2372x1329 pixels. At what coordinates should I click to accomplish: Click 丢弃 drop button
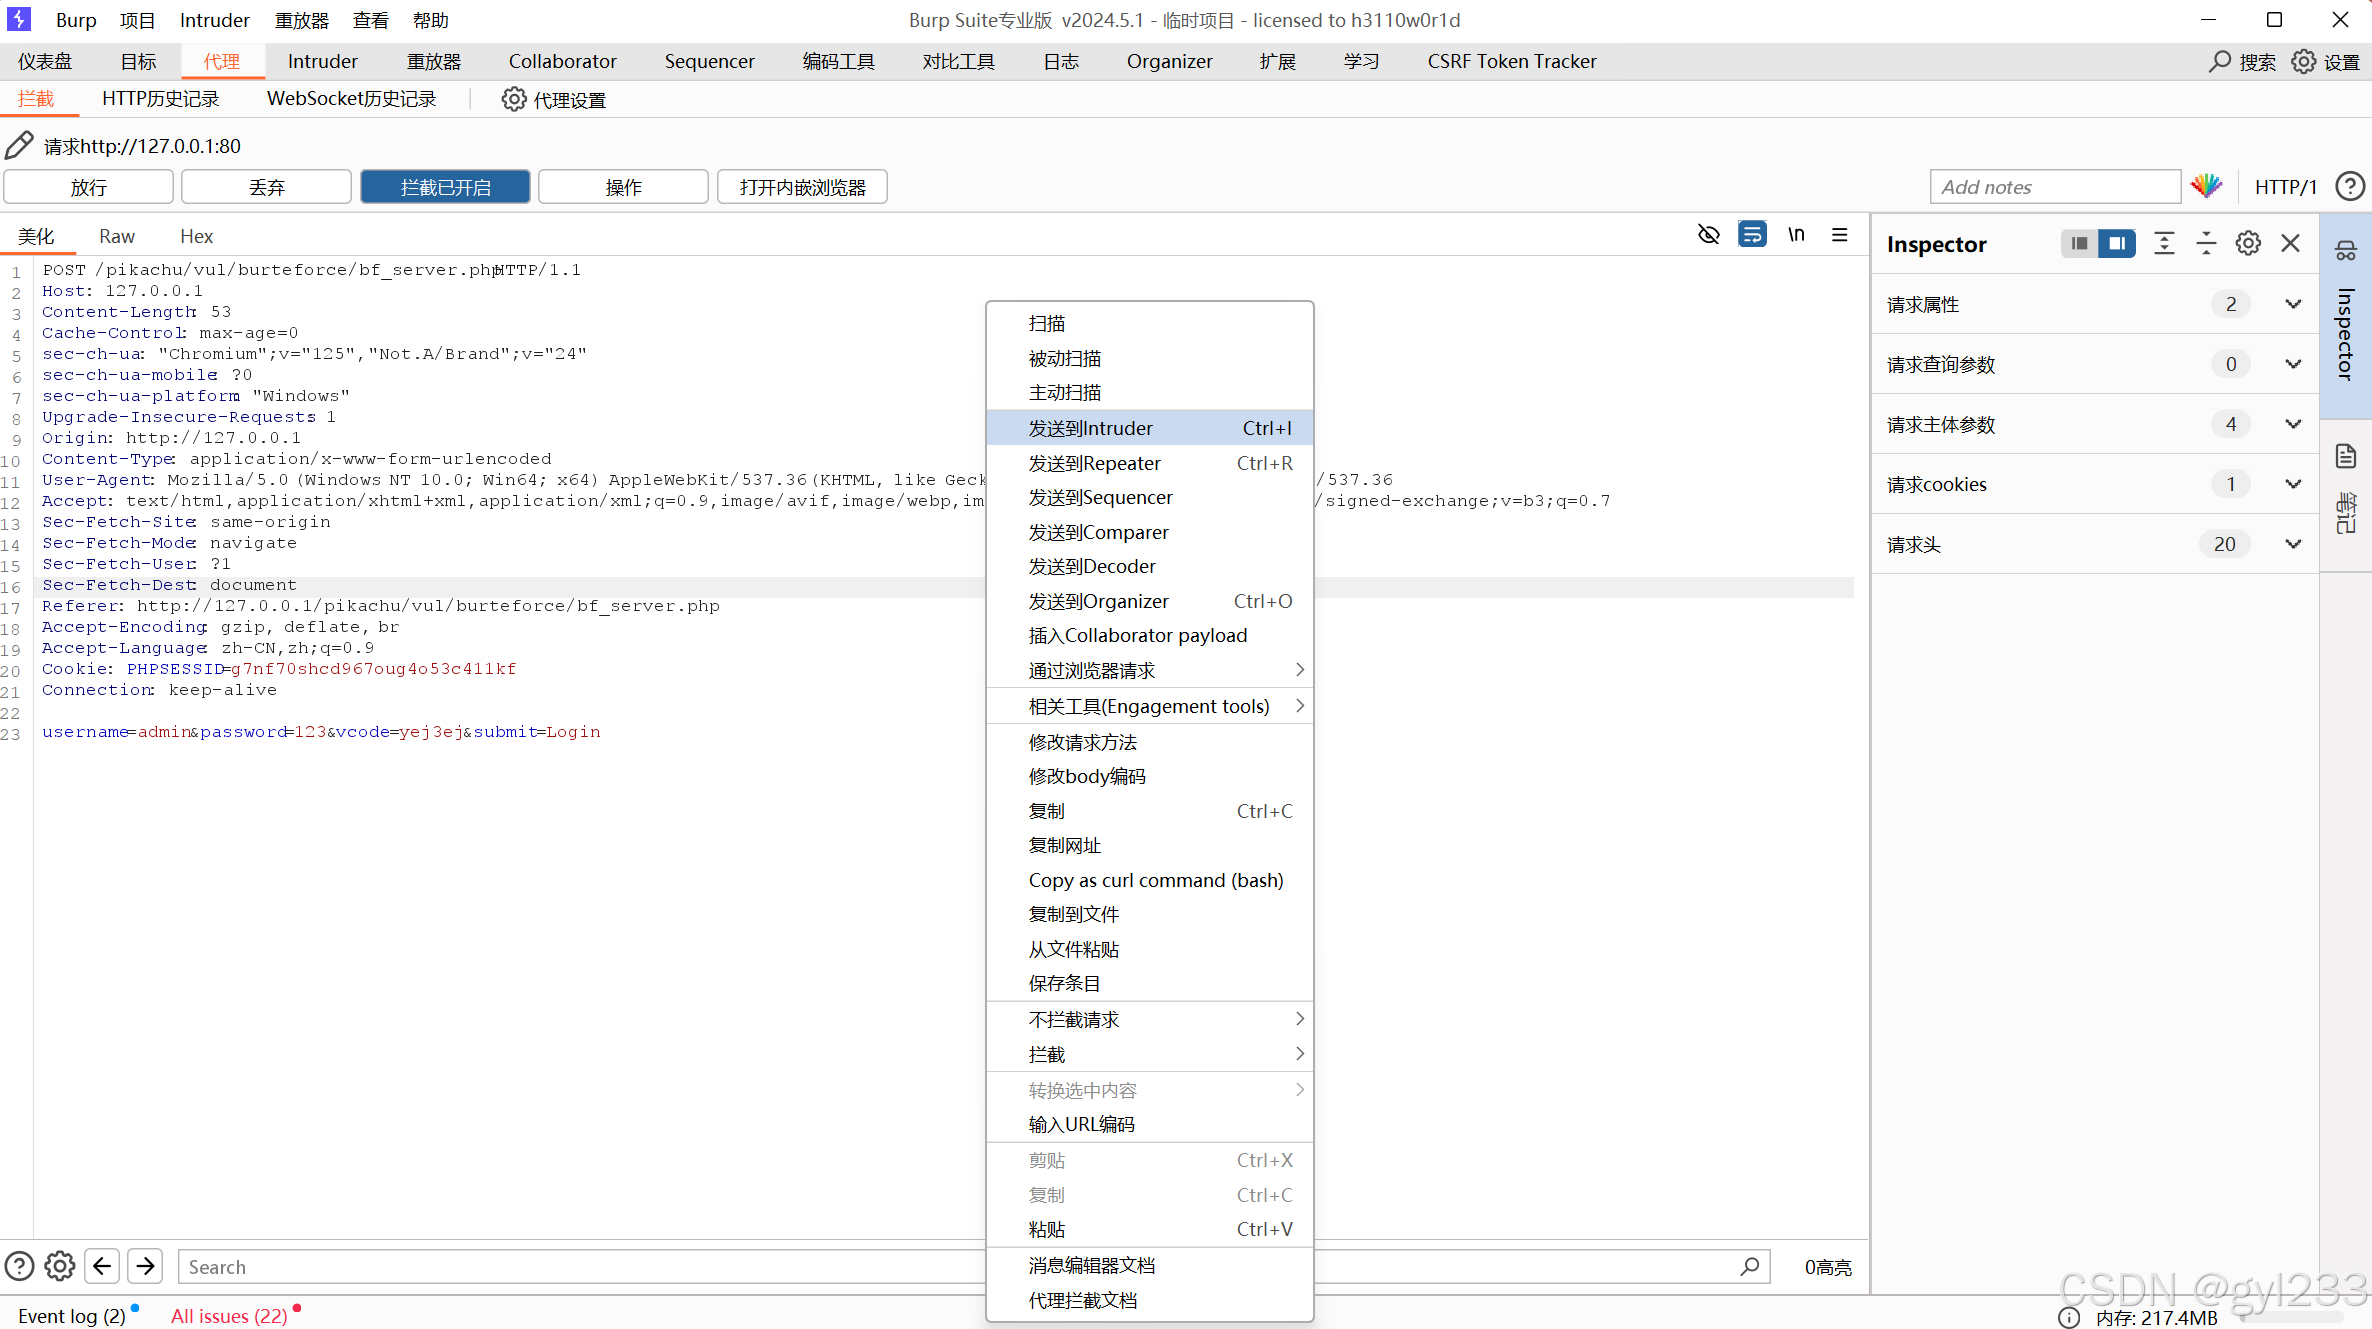click(267, 187)
